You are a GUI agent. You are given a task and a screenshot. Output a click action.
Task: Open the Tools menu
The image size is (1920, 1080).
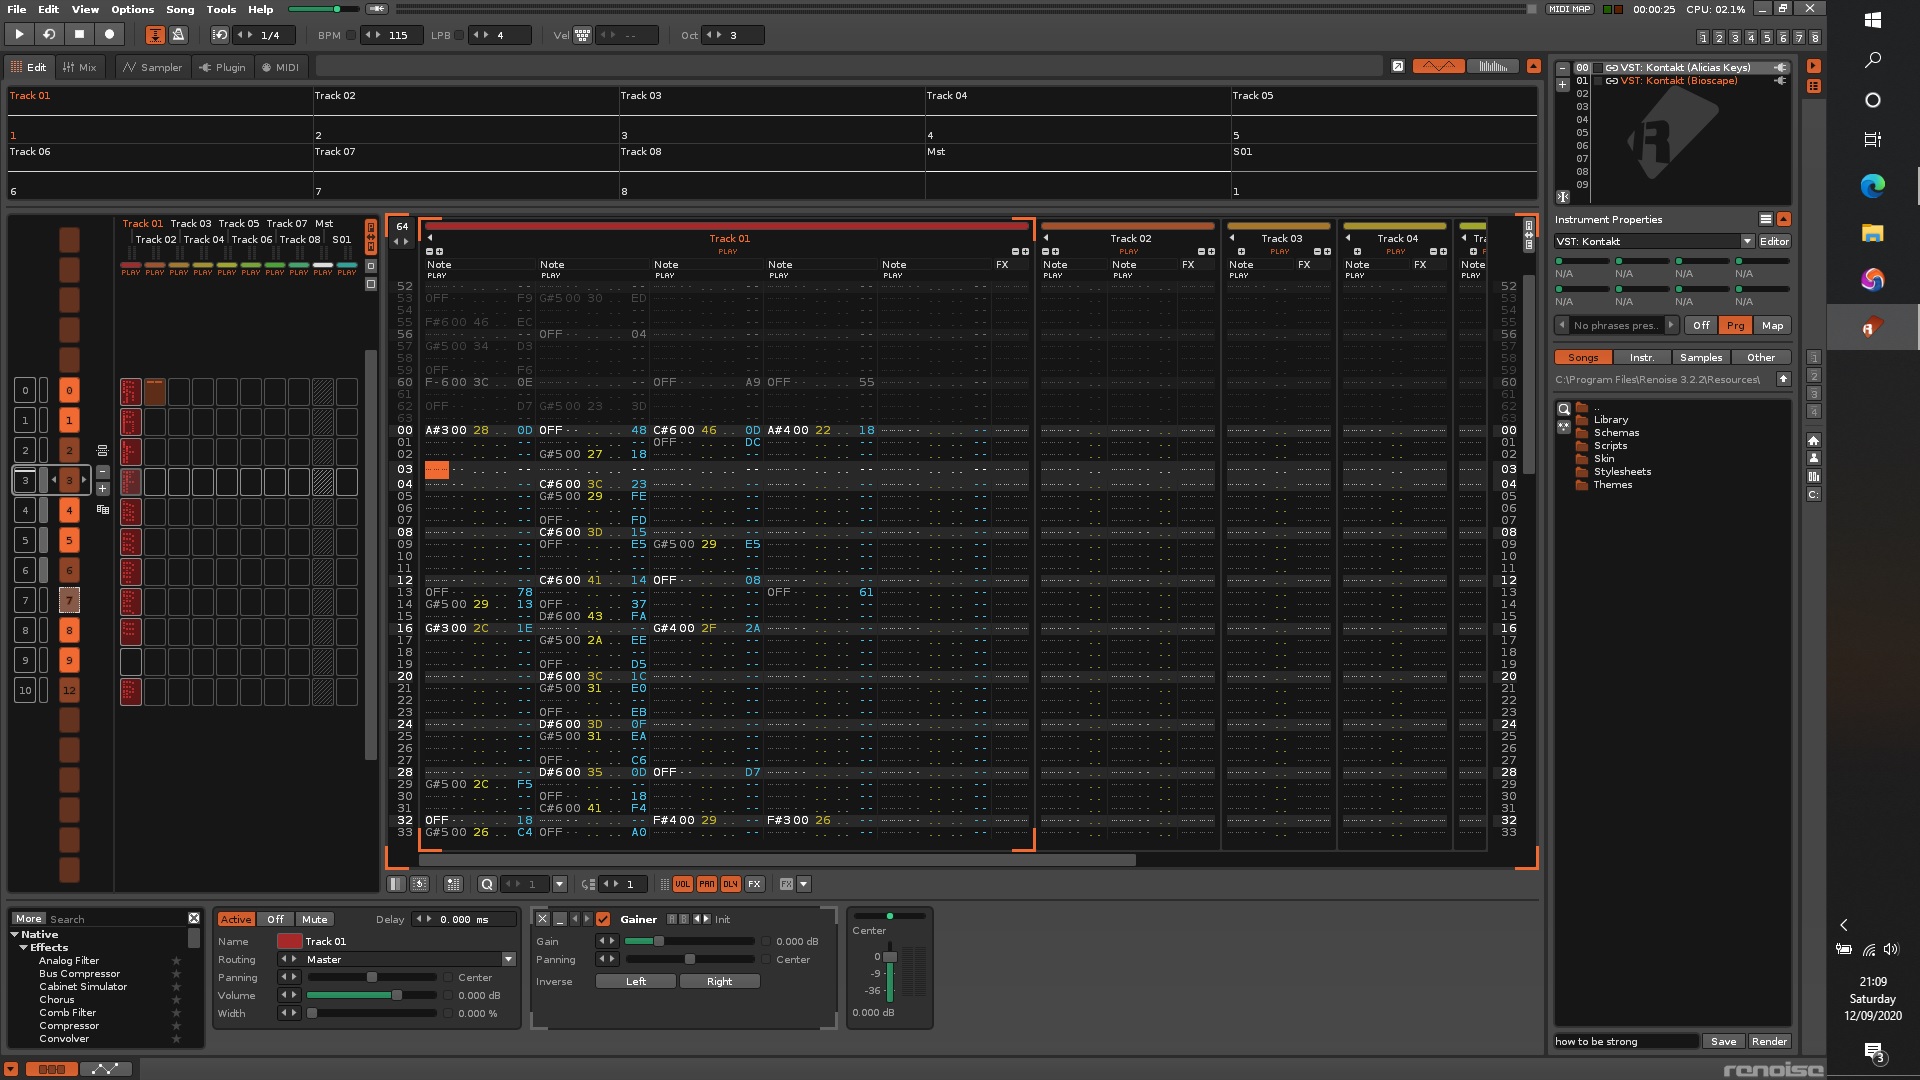click(221, 9)
